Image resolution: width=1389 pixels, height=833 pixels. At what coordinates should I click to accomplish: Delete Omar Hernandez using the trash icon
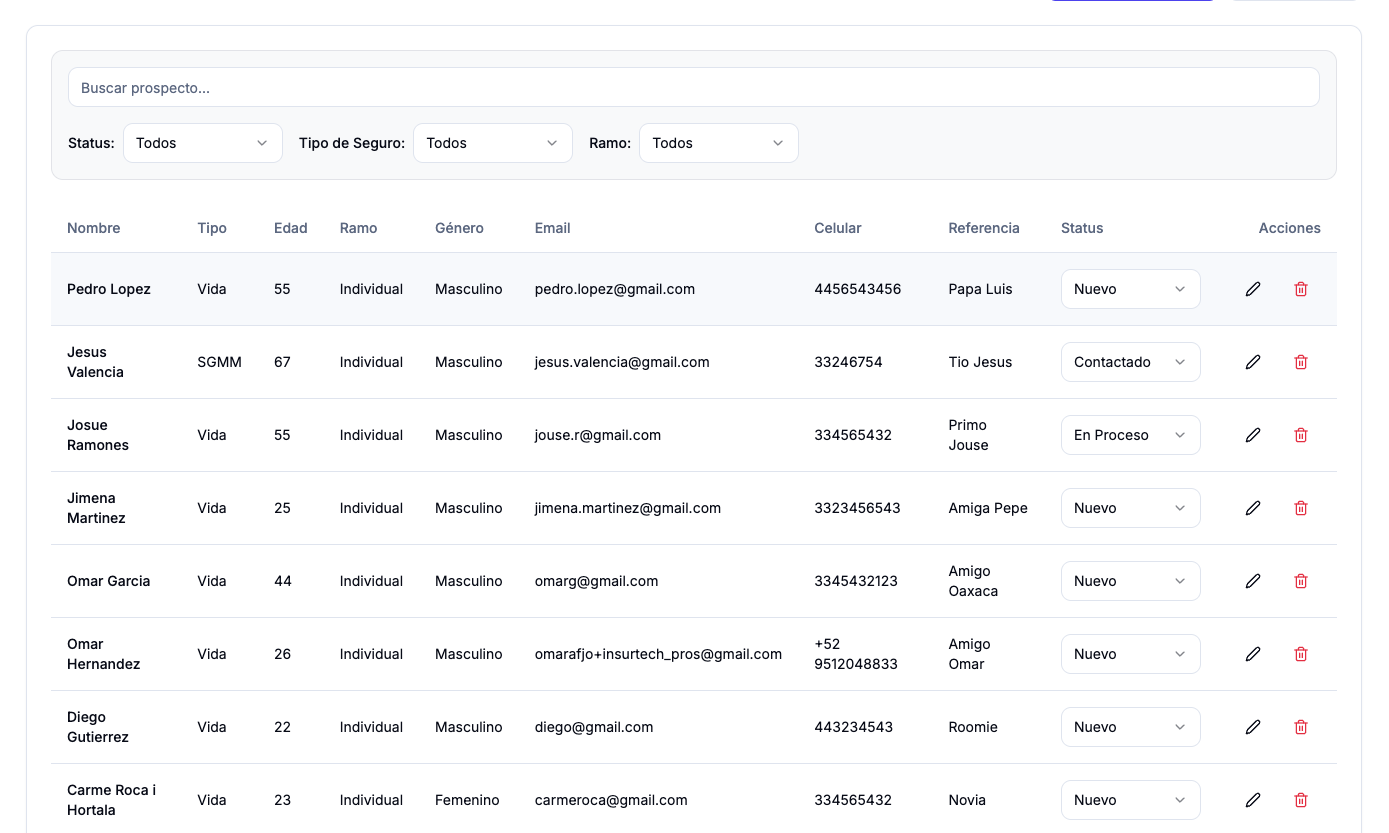1301,654
